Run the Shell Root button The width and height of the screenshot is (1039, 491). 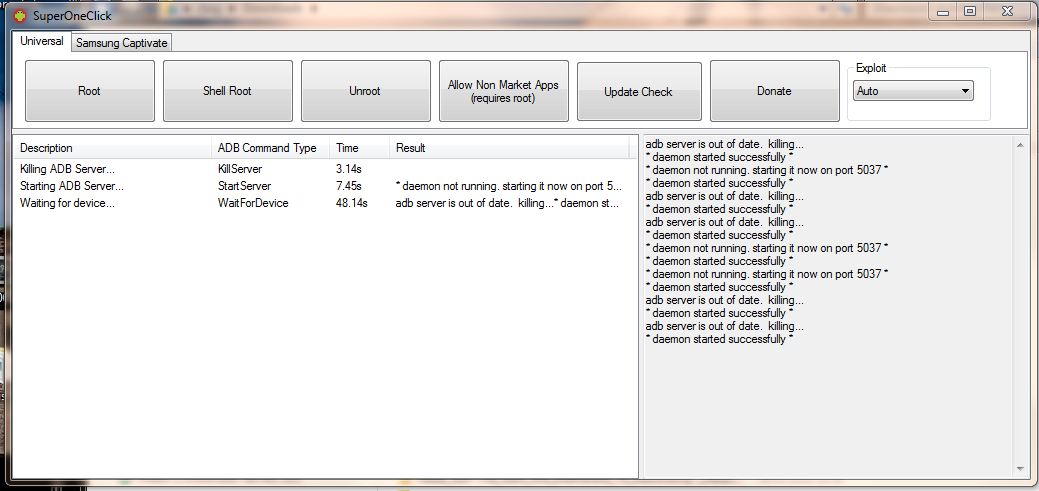point(227,91)
